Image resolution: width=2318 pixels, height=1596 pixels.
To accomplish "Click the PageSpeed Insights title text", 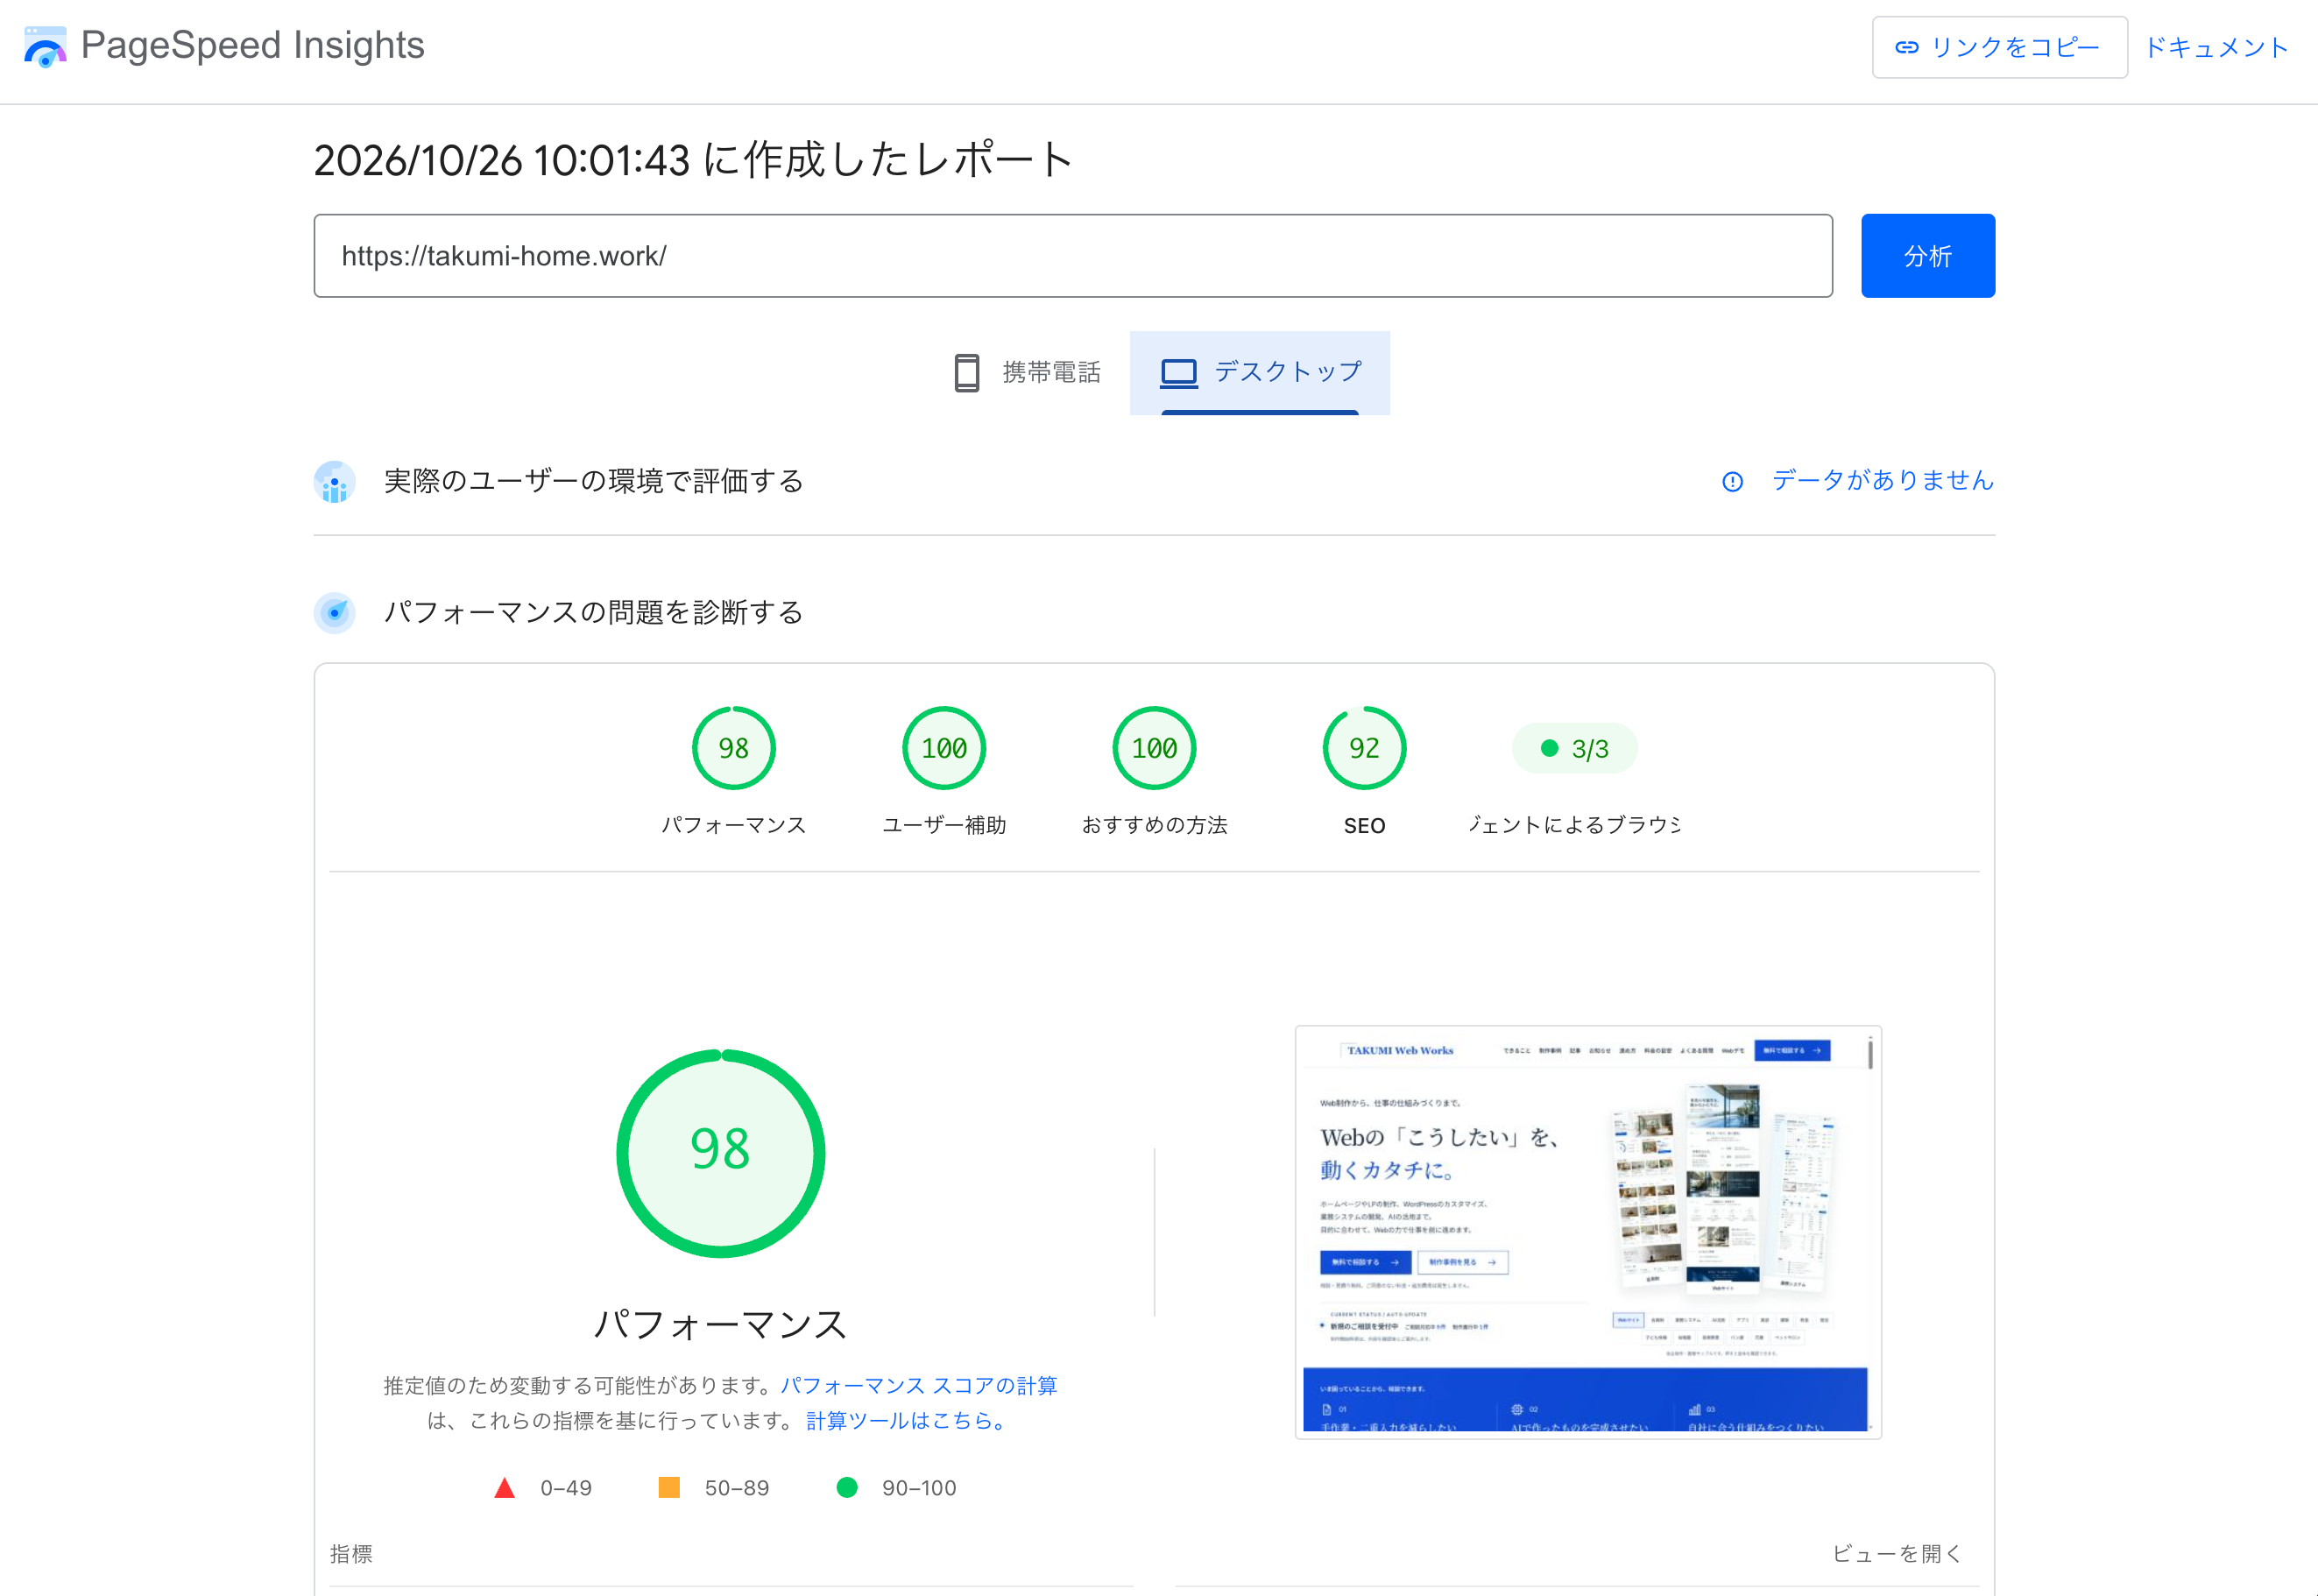I will [252, 45].
